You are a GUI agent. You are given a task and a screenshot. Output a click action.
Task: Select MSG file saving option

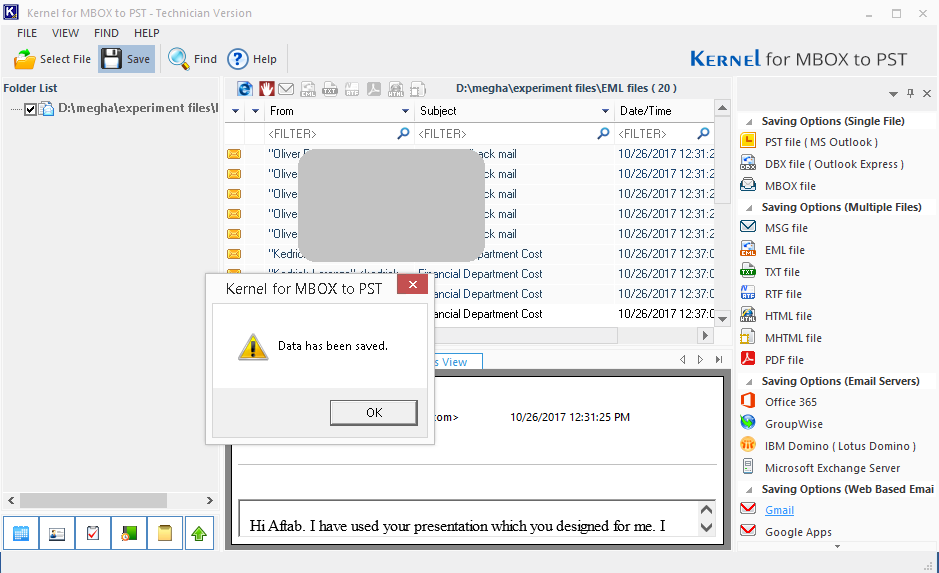pyautogui.click(x=786, y=228)
